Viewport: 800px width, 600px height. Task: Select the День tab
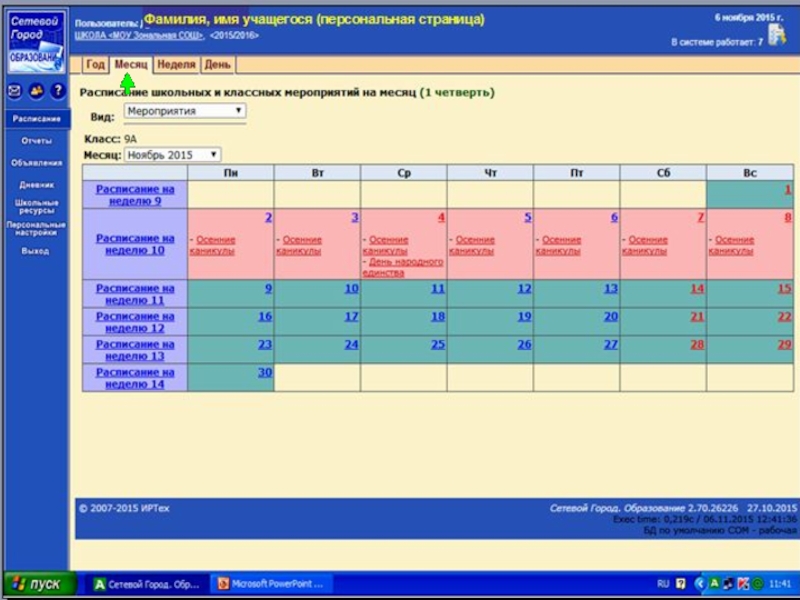pos(217,64)
